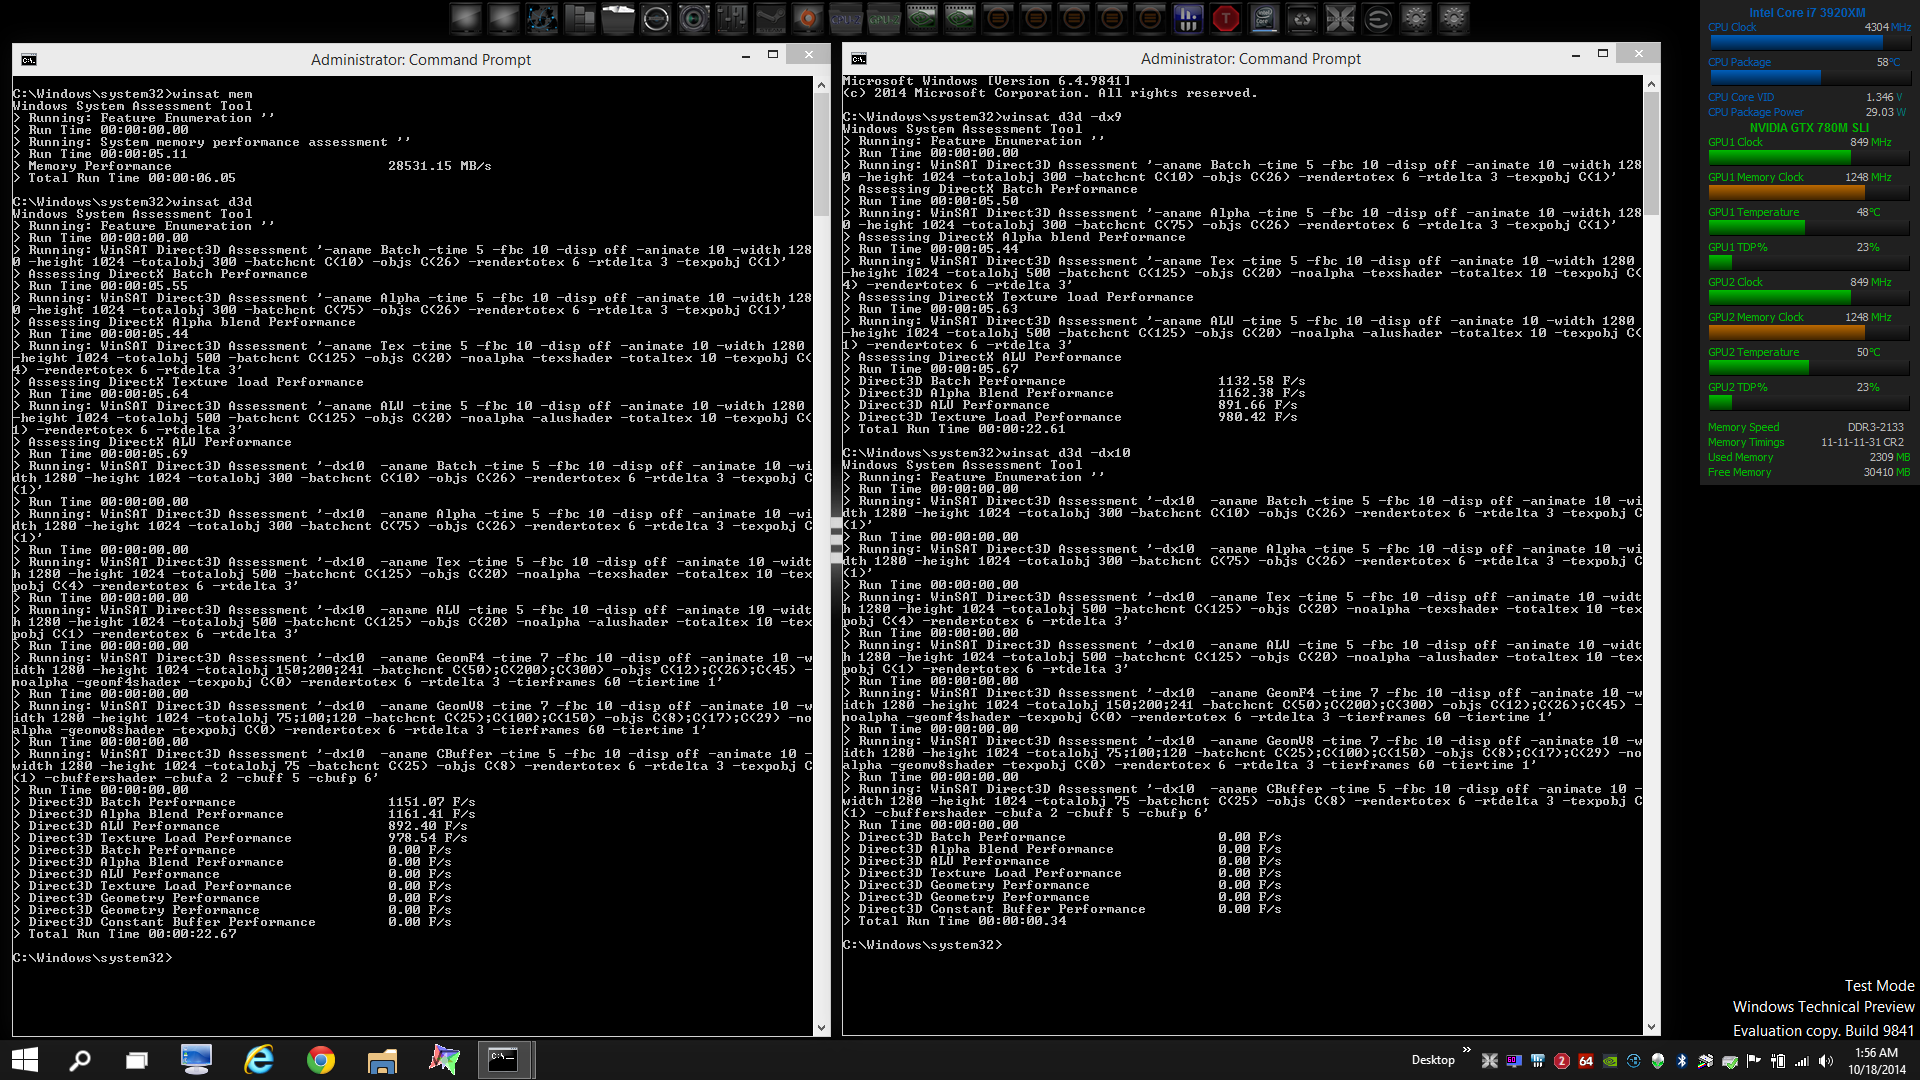The width and height of the screenshot is (1920, 1080).
Task: Click right Command Prompt scroll up arrow
Action: click(x=1651, y=84)
